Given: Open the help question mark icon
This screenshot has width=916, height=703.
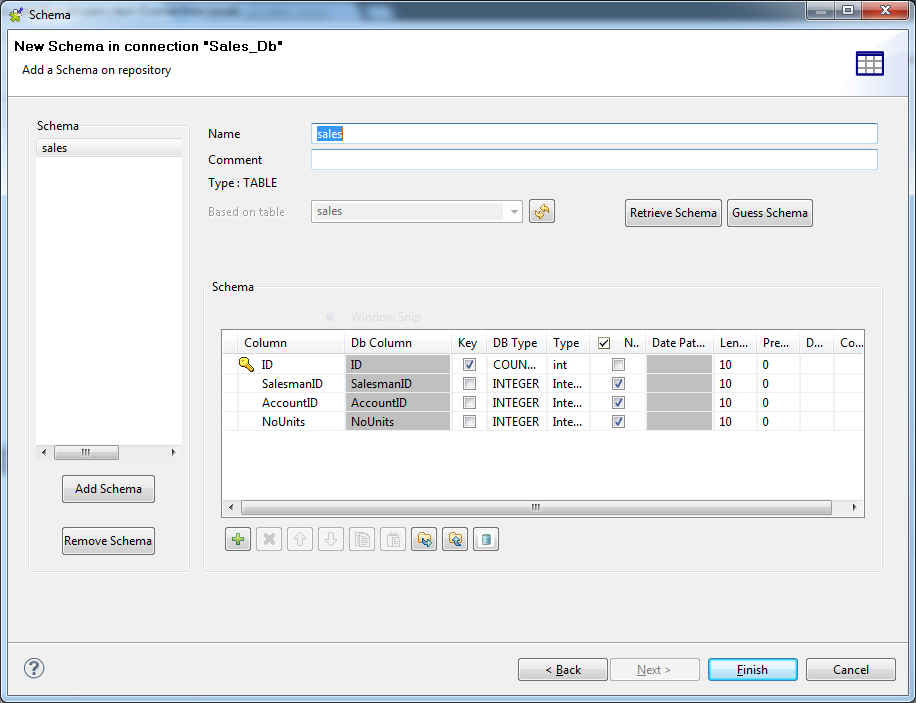Looking at the screenshot, I should click(34, 668).
